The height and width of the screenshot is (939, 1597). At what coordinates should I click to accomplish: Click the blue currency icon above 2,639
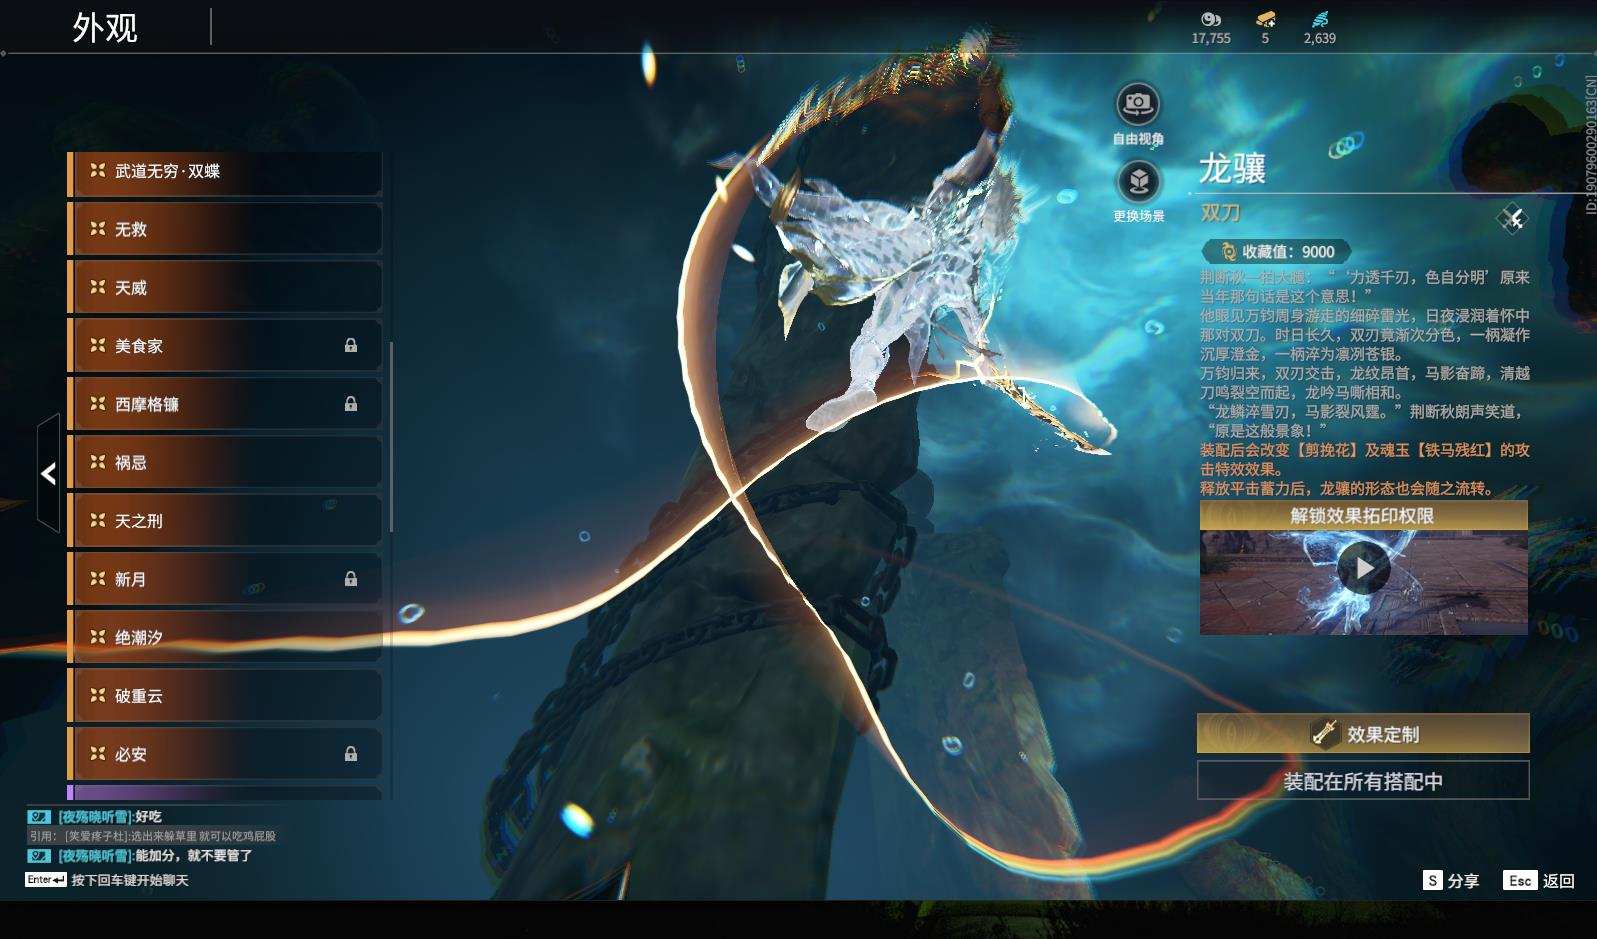pos(1319,19)
